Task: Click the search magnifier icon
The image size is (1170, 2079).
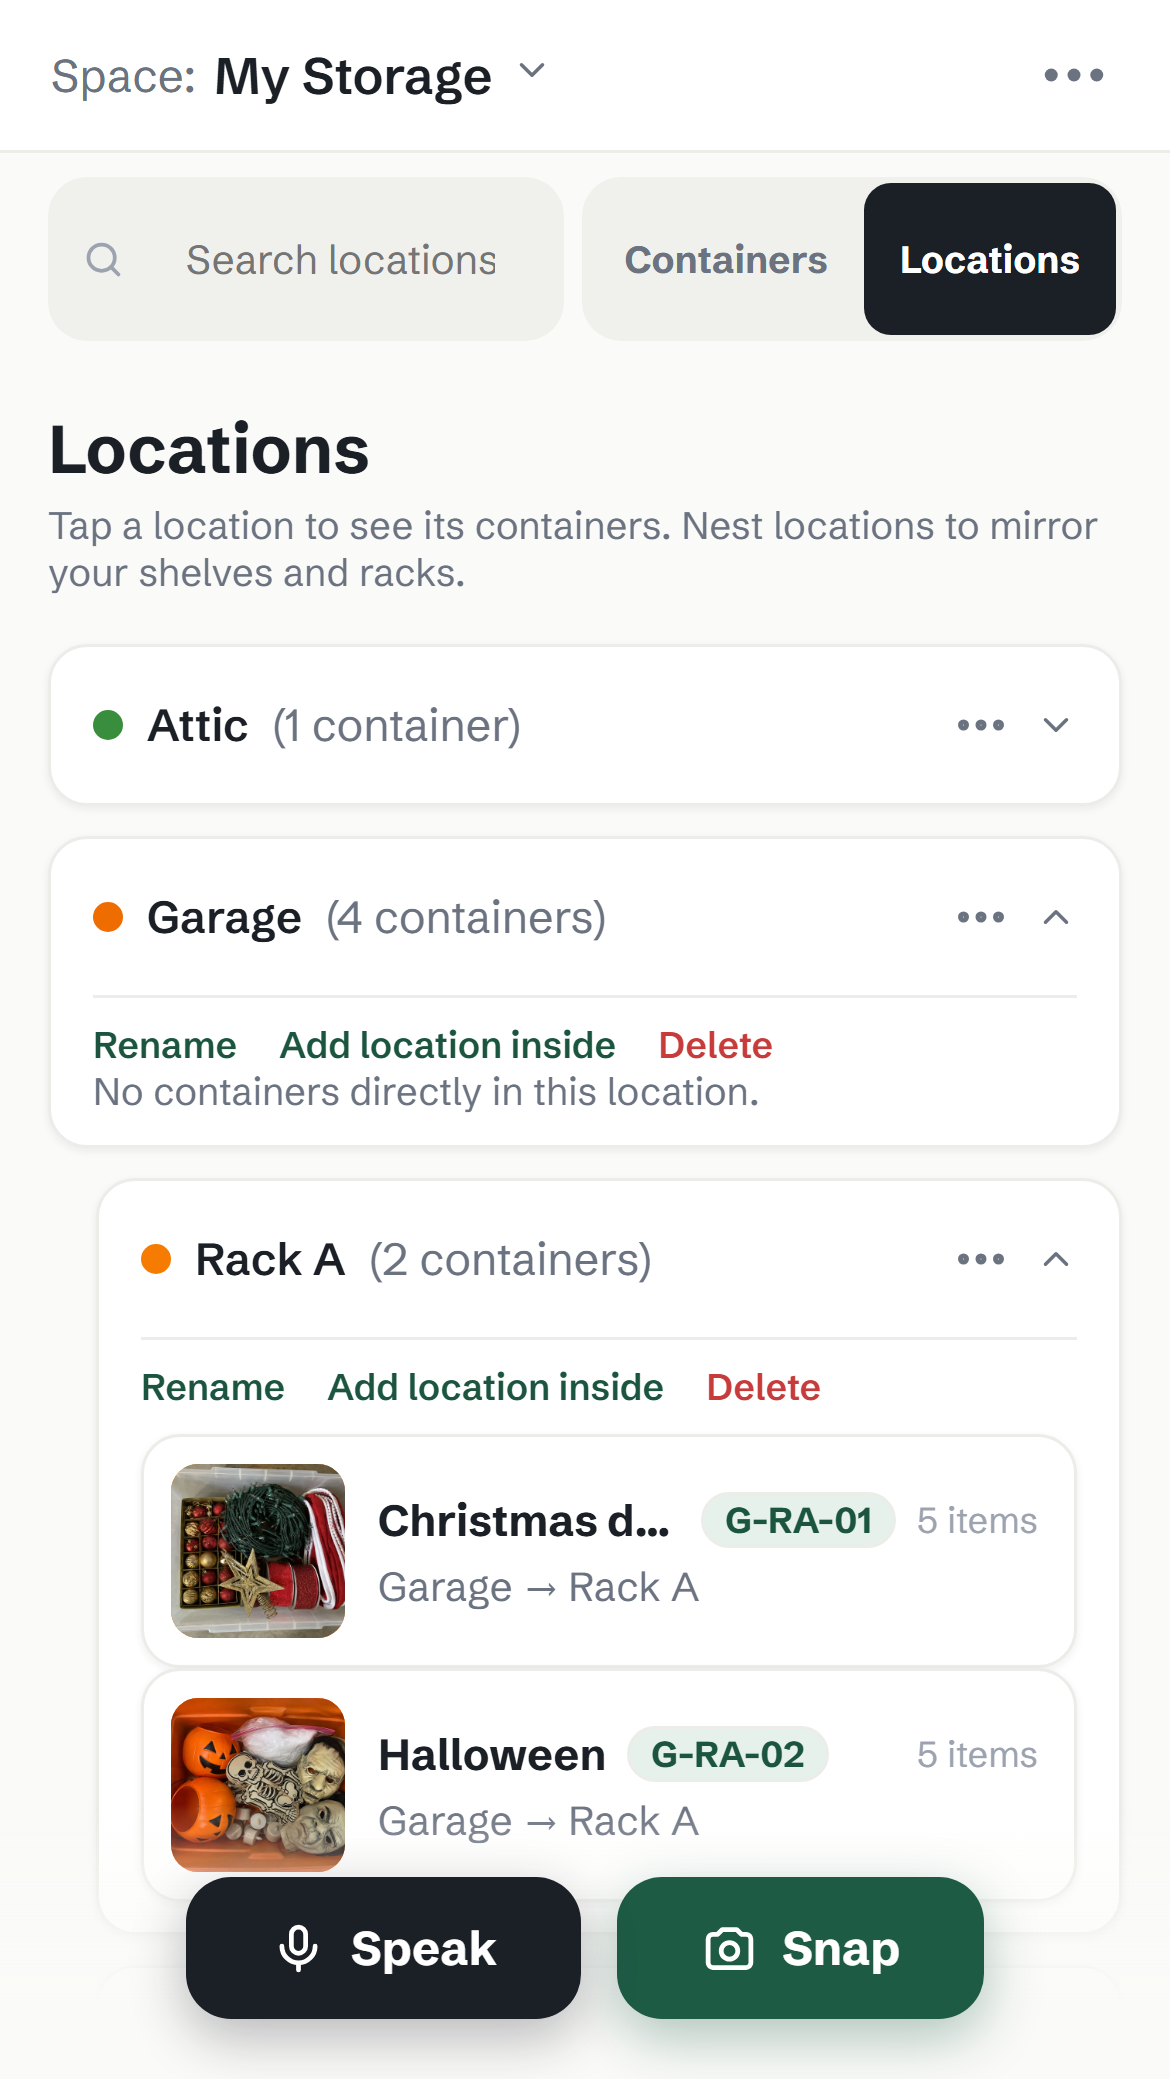Action: pos(104,260)
